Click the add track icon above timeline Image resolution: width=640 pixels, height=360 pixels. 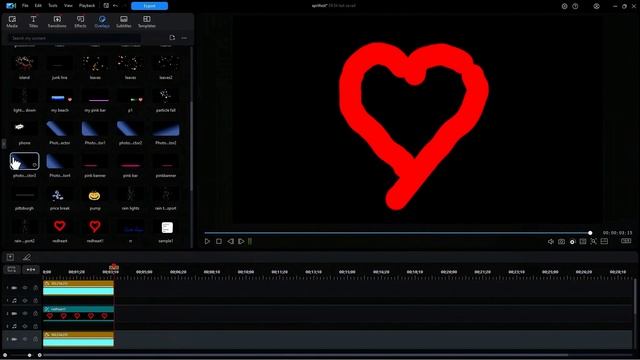click(10, 257)
